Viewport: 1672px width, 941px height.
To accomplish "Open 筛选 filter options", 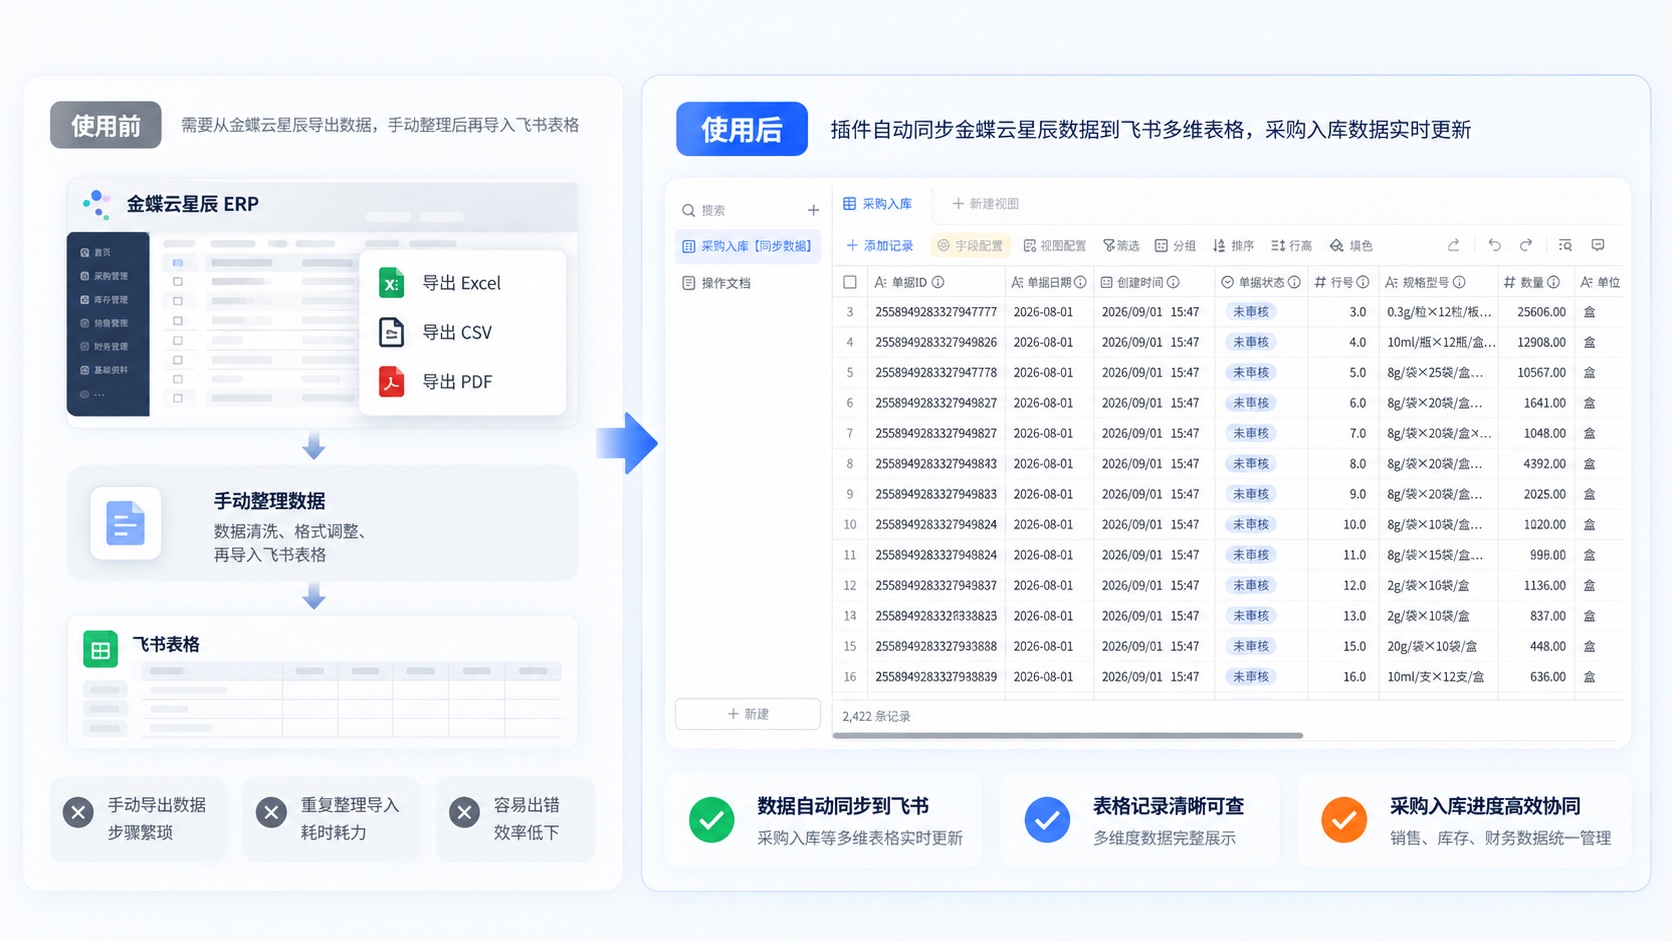I will click(x=1121, y=245).
